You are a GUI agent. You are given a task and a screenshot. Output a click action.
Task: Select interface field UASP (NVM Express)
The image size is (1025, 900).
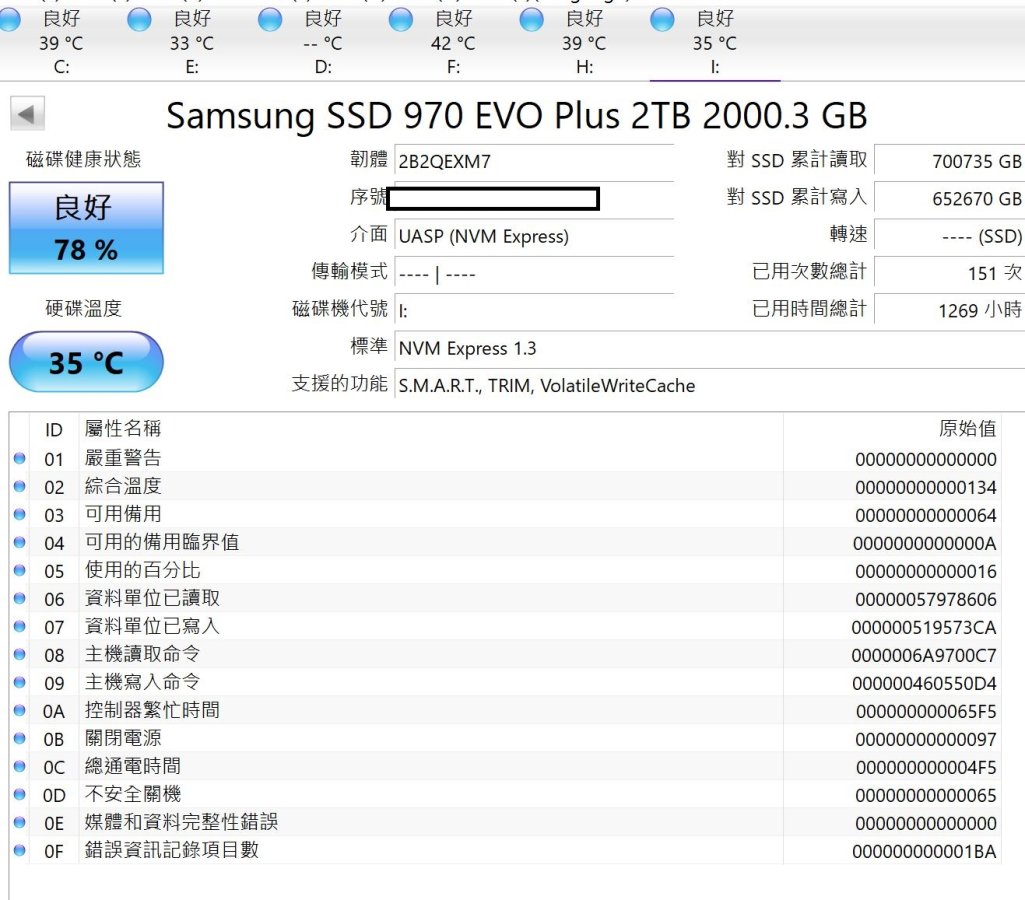[x=534, y=236]
